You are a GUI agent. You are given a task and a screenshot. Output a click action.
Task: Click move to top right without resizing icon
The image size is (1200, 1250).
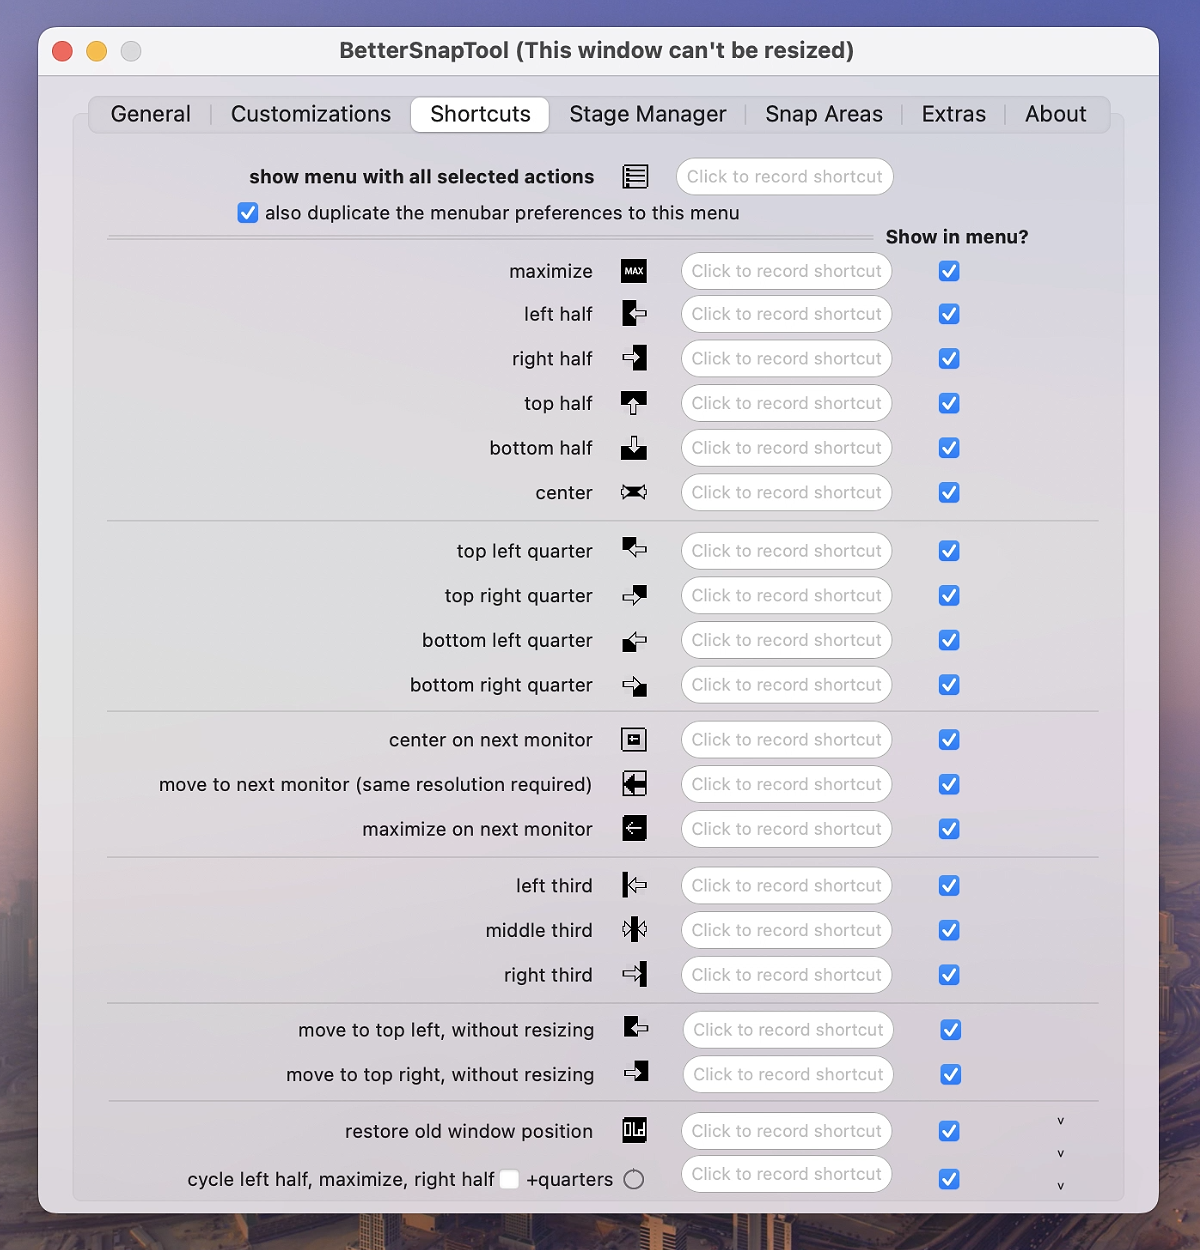click(636, 1072)
